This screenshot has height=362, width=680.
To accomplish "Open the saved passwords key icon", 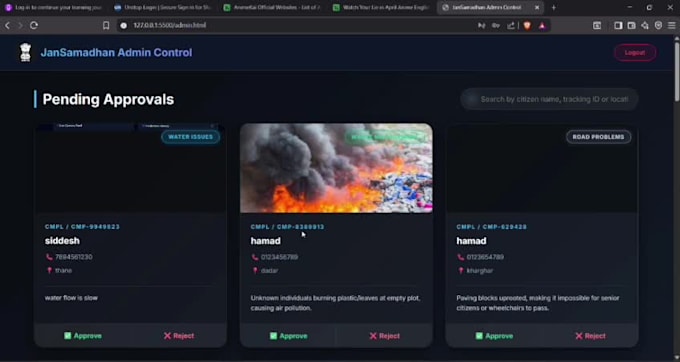I will (496, 26).
